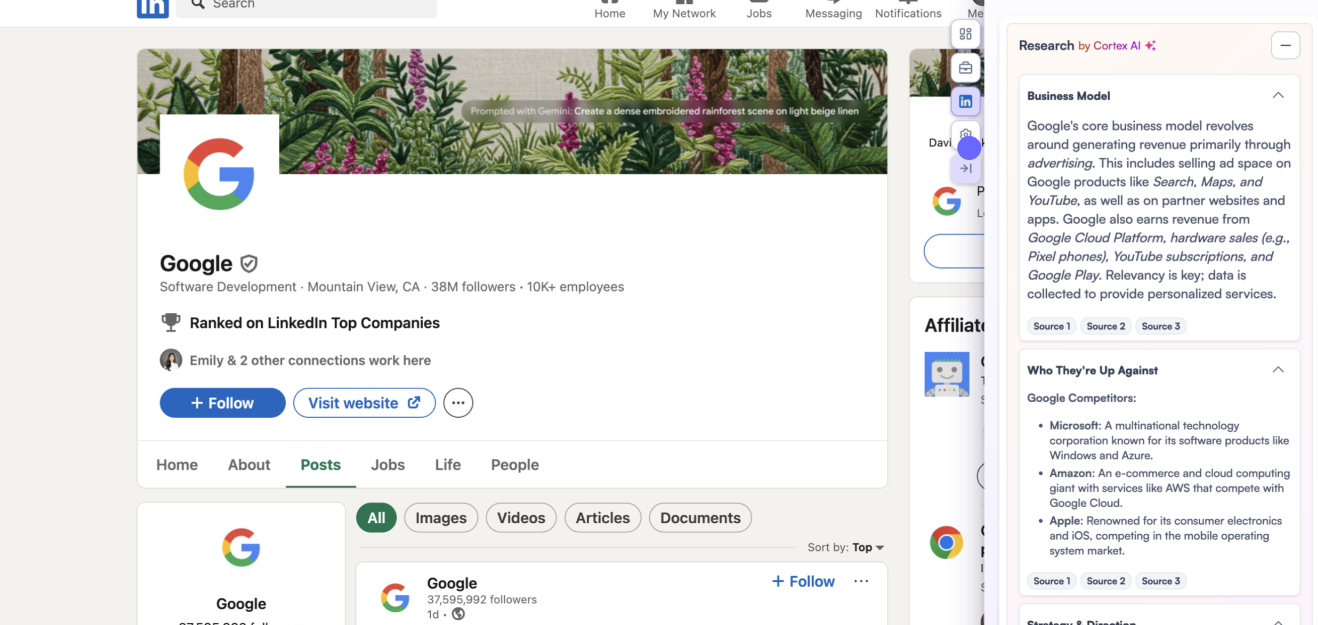
Task: Click Ranked on LinkedIn Top Companies text
Action: (315, 323)
